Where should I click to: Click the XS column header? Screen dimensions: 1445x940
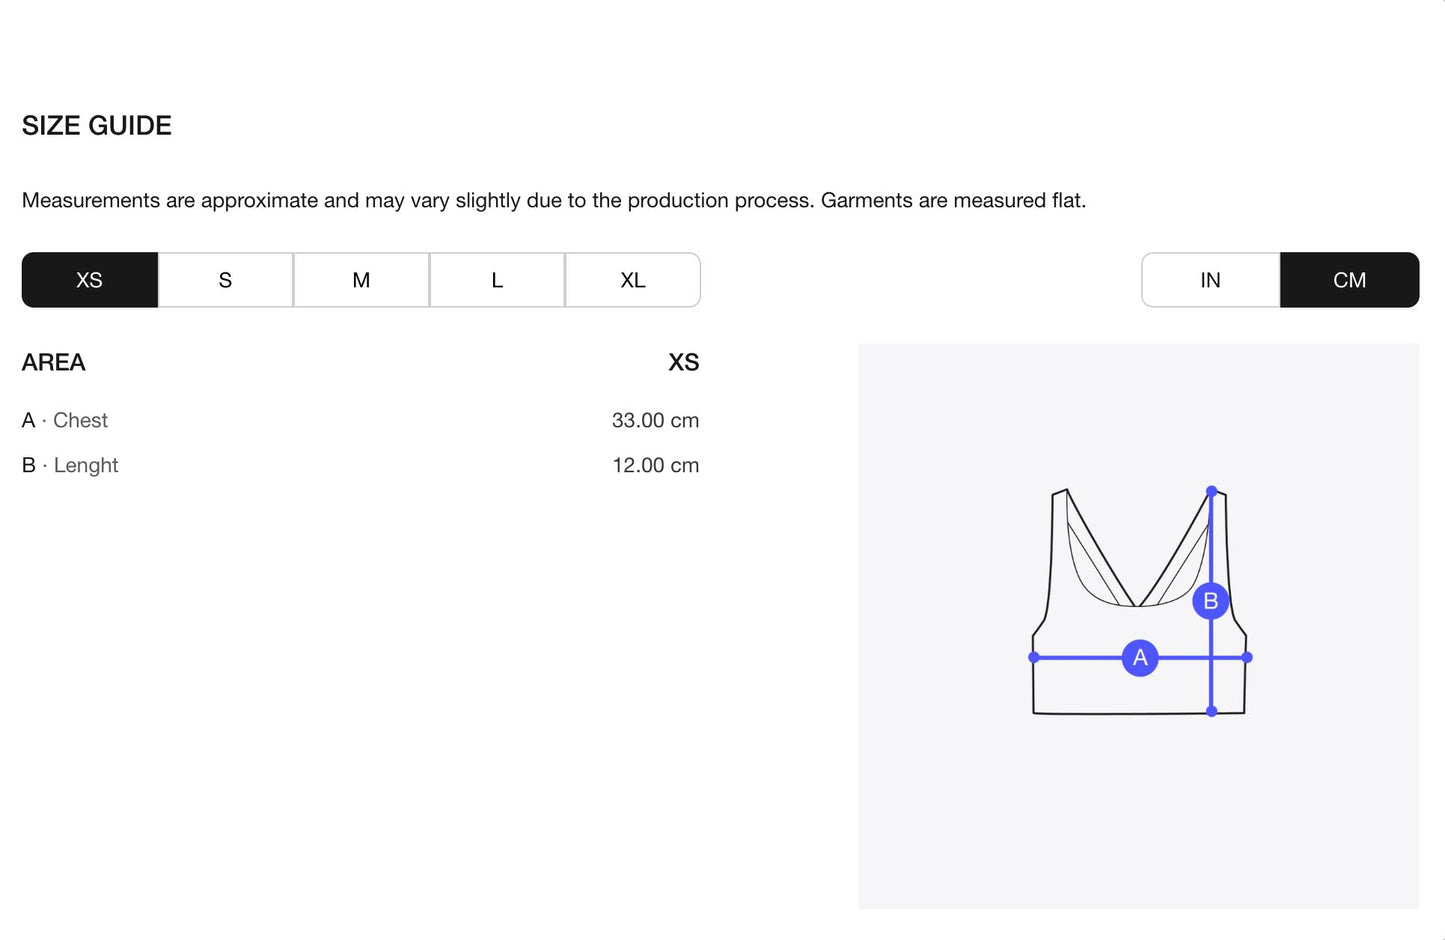[x=684, y=362]
